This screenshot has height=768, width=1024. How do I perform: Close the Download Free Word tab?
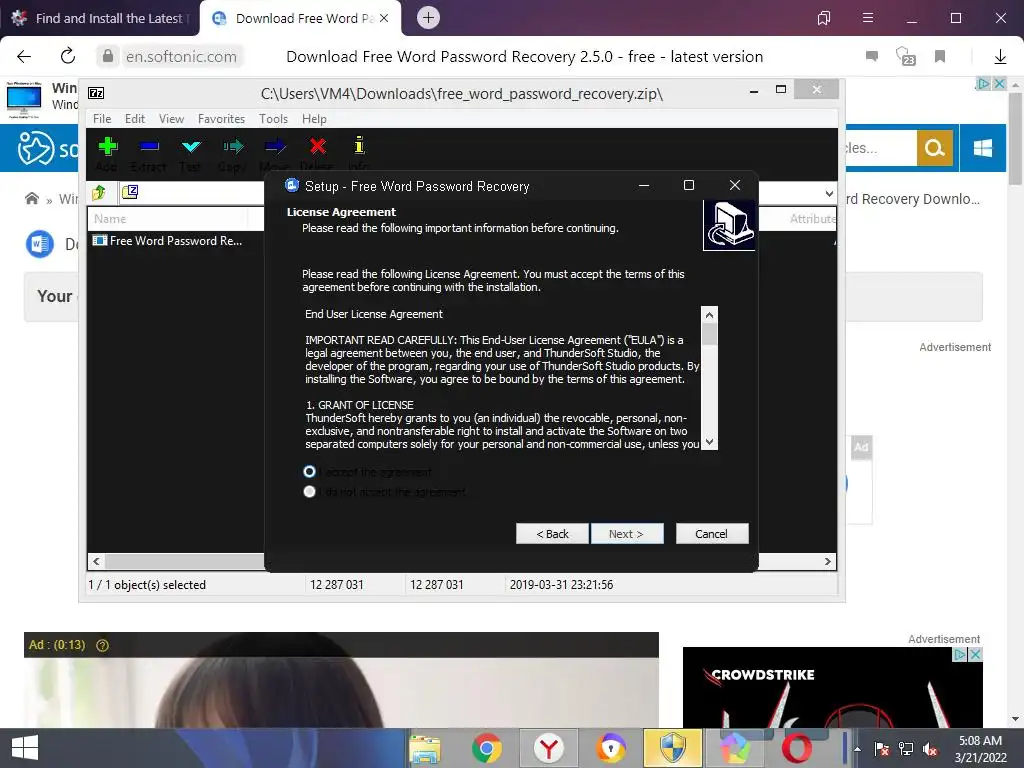384,18
